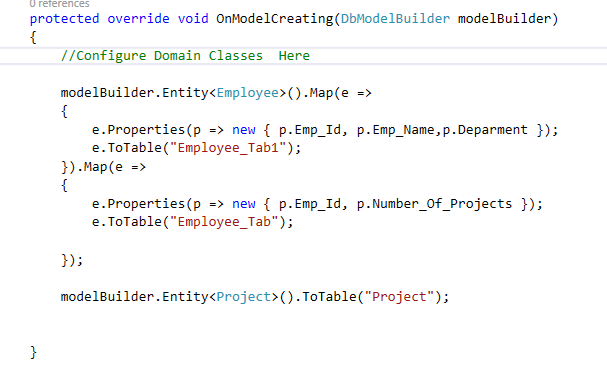Click the "Employee_Tab" string in second Map
The image size is (607, 365).
[x=224, y=222]
